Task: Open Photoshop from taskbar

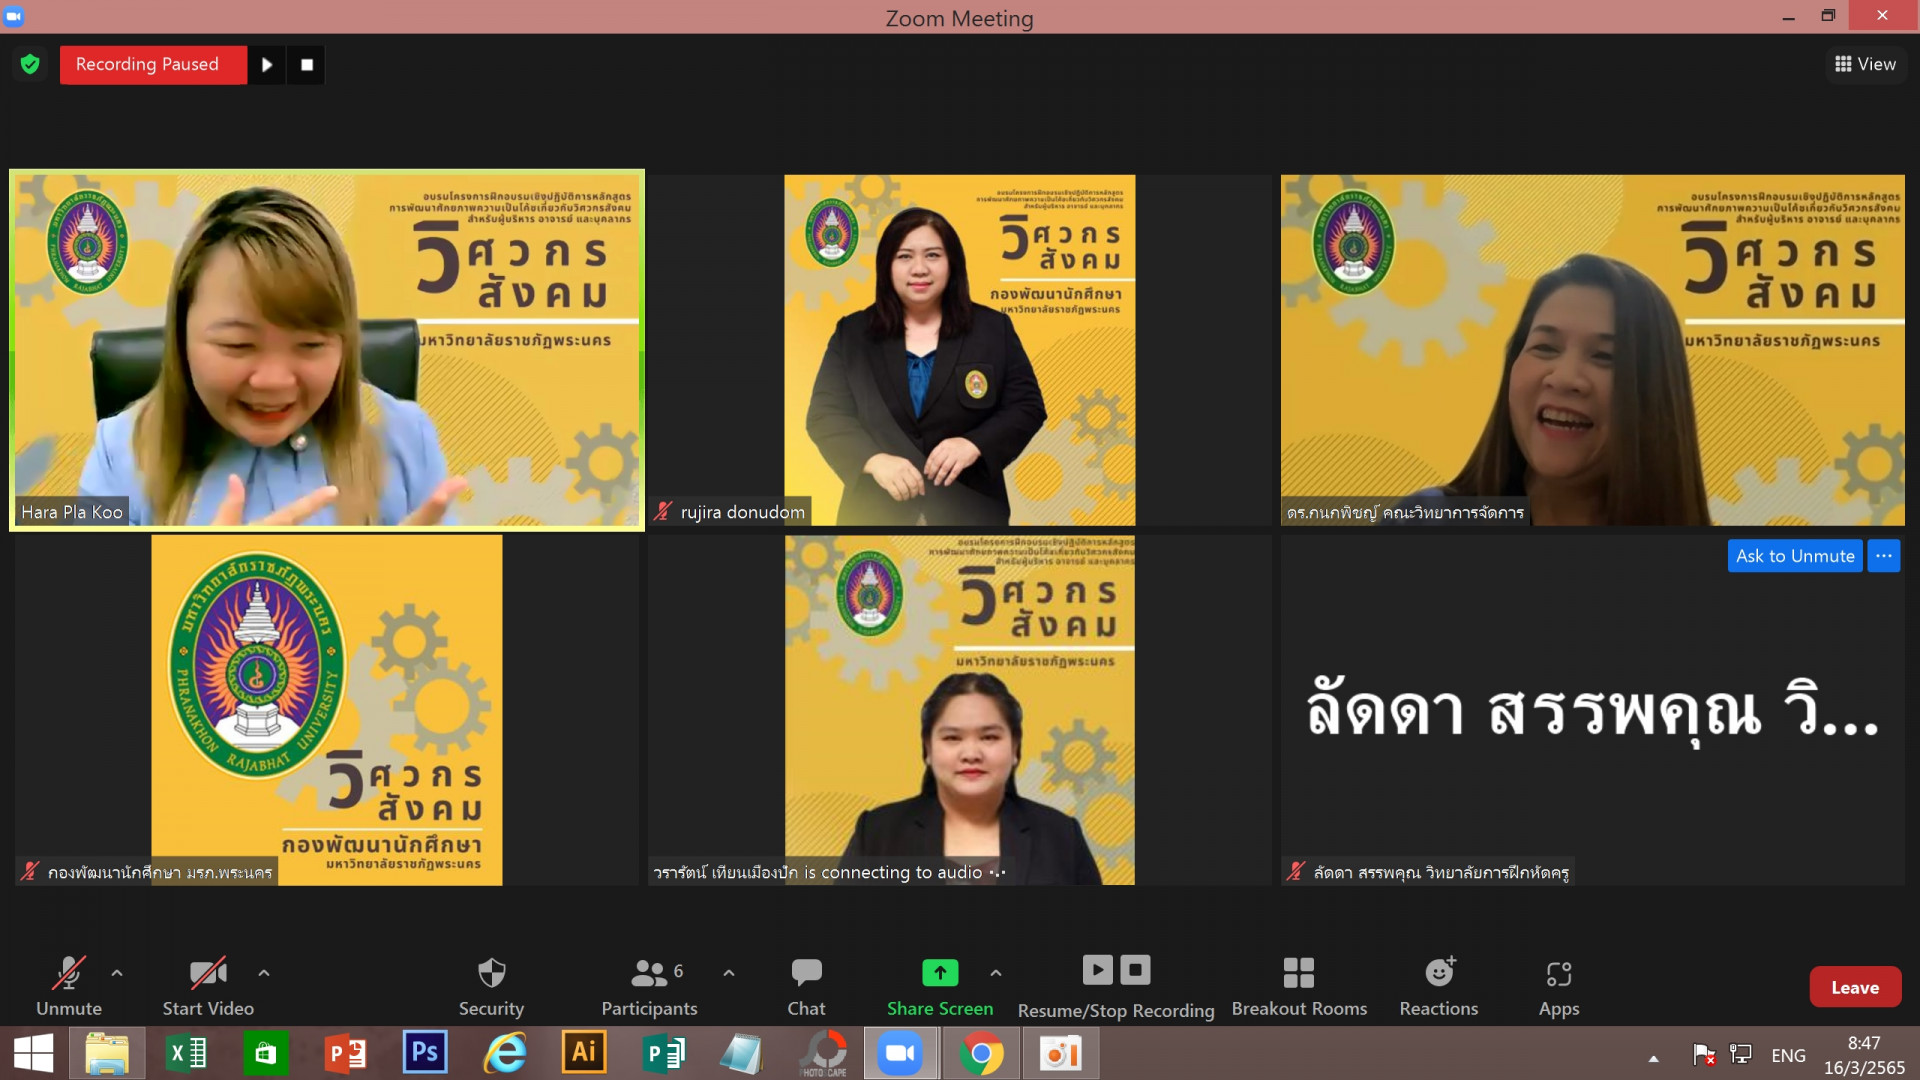Action: coord(425,1054)
